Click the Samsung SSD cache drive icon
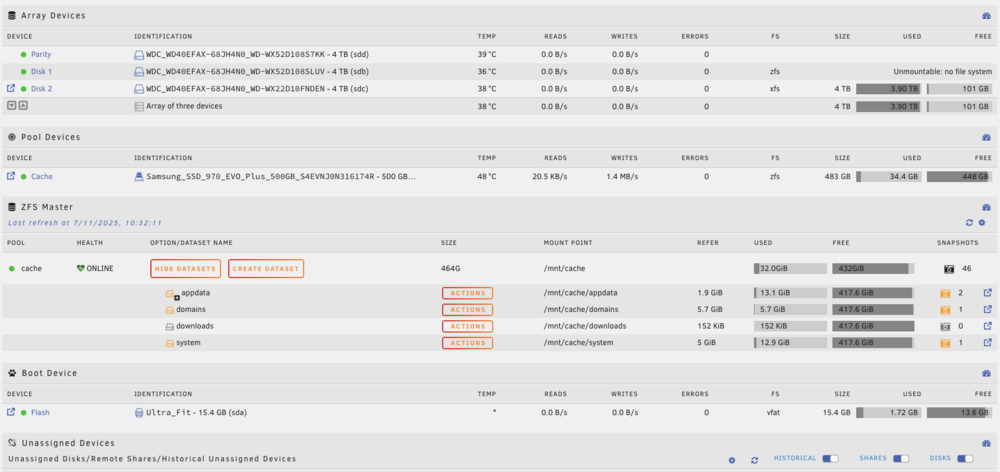The width and height of the screenshot is (1000, 472). pyautogui.click(x=138, y=177)
